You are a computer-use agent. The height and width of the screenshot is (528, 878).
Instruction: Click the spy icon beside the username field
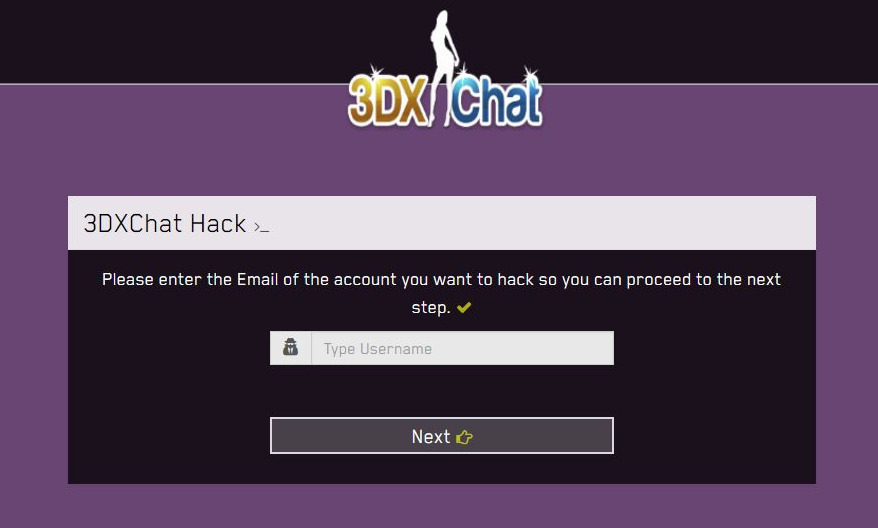coord(290,348)
